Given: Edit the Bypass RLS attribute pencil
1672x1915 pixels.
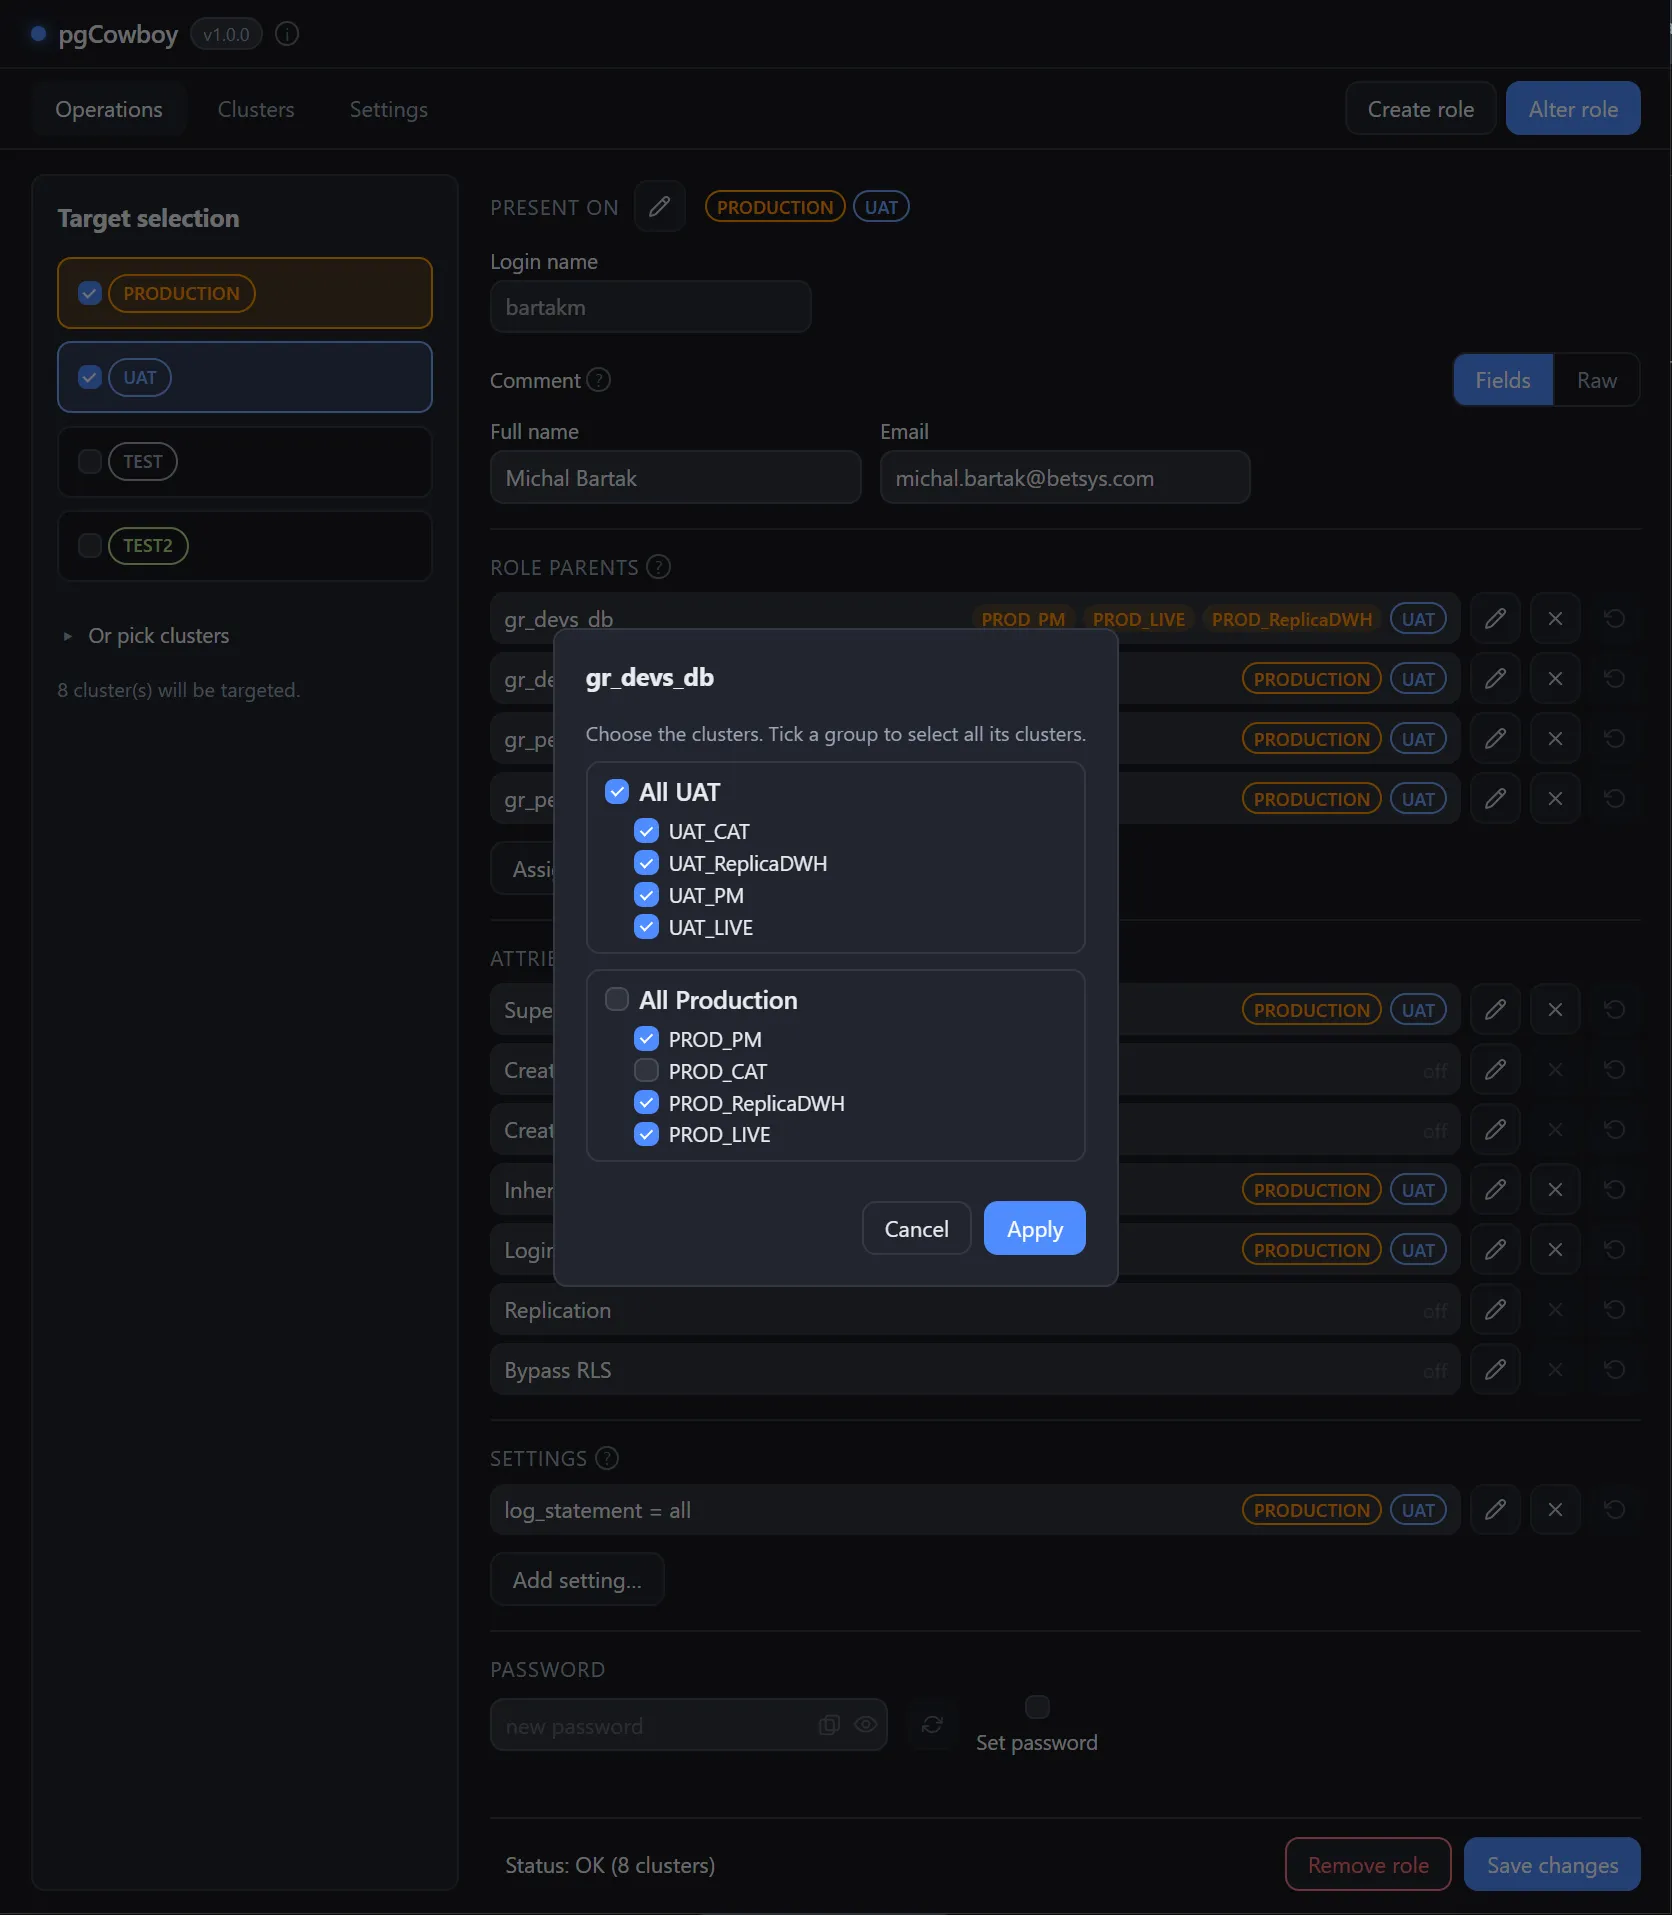Looking at the screenshot, I should pos(1495,1369).
